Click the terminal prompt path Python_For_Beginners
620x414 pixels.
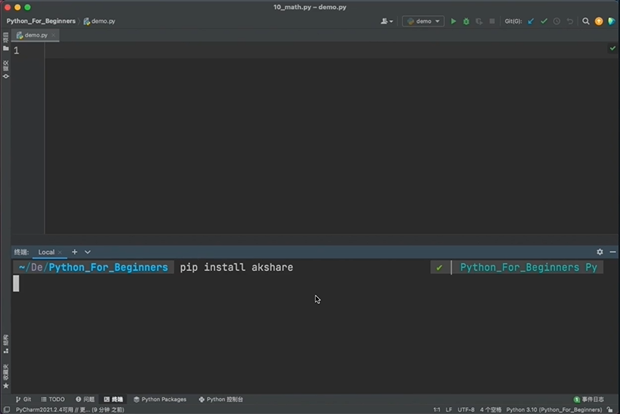pos(108,267)
